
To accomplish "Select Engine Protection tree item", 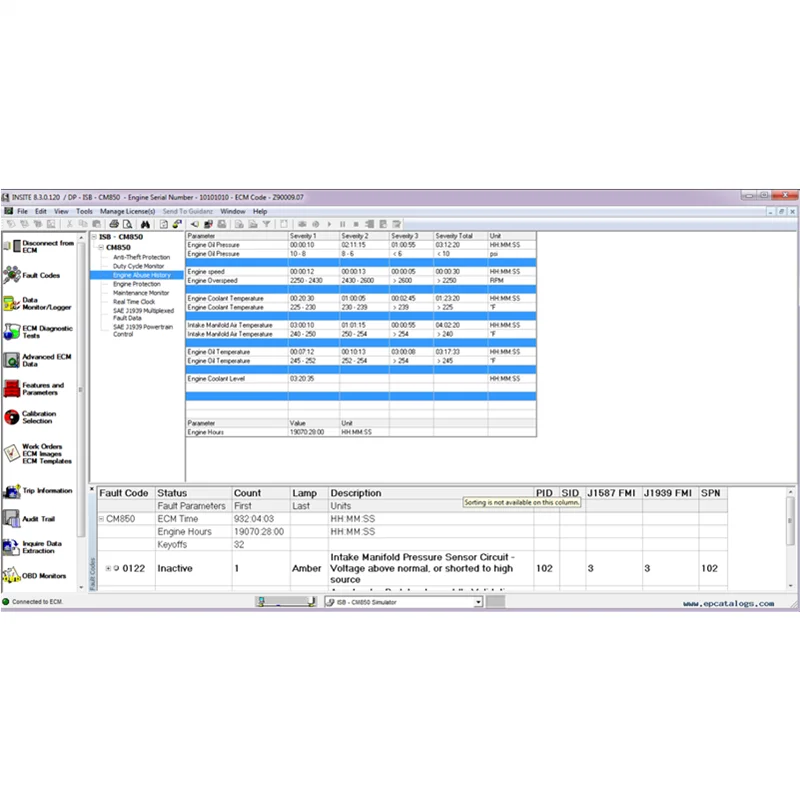I will tap(136, 284).
